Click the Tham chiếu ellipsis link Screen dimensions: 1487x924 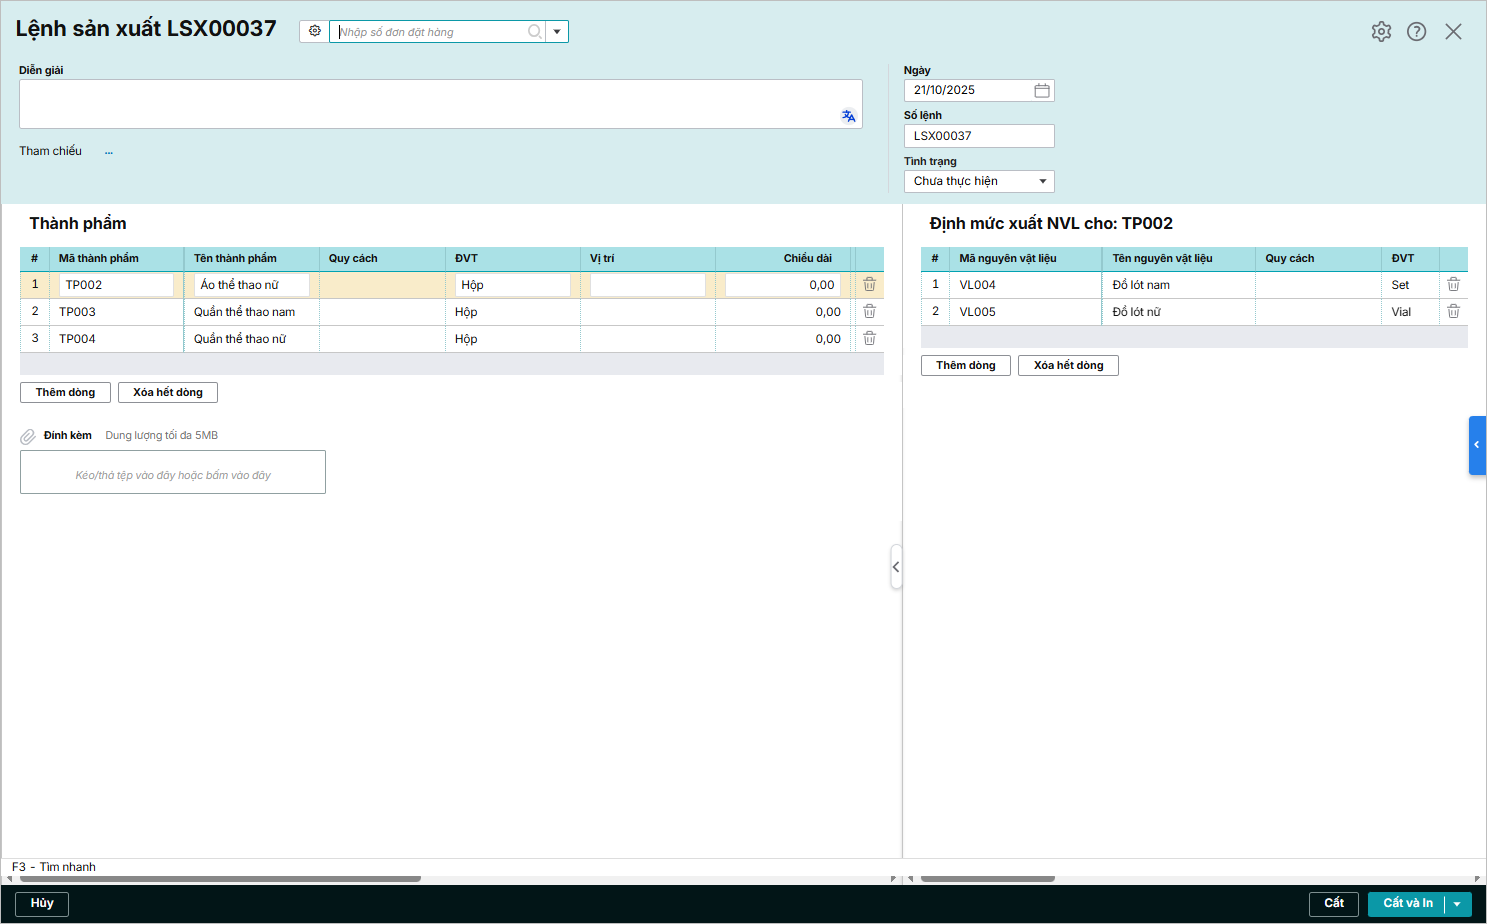pos(109,152)
